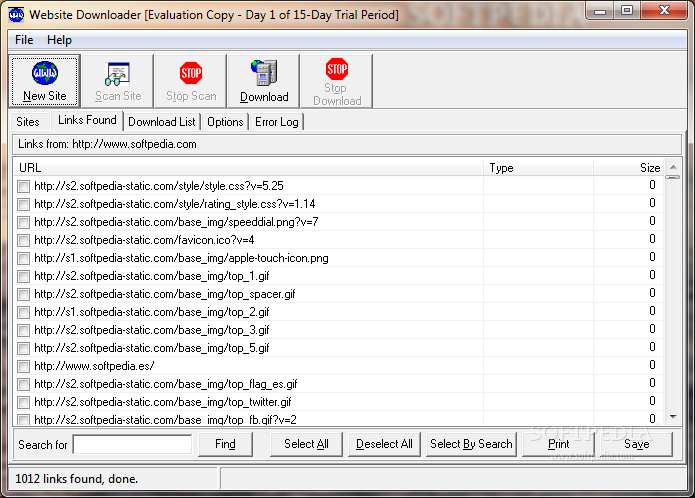Viewport: 695px width, 498px height.
Task: Check the box for top_spacer.gif
Action: tap(23, 294)
